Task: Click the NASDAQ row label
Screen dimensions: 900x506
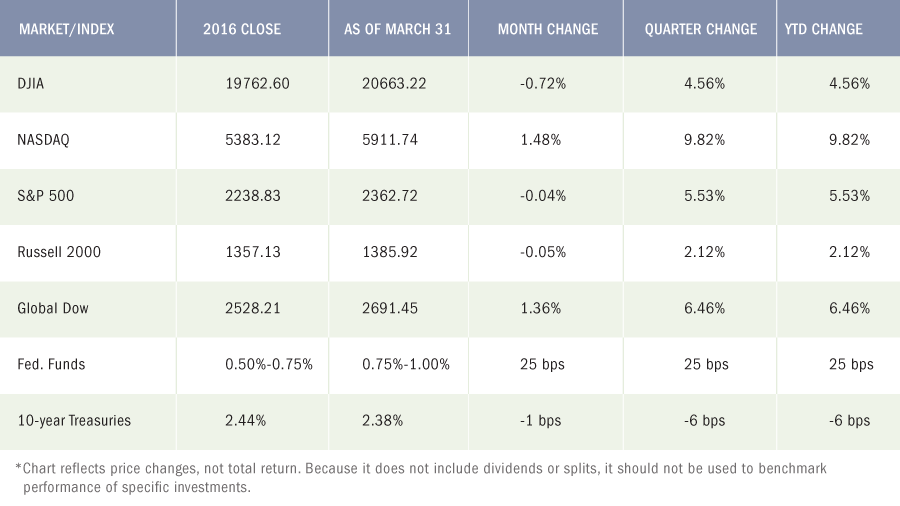Action: point(43,140)
